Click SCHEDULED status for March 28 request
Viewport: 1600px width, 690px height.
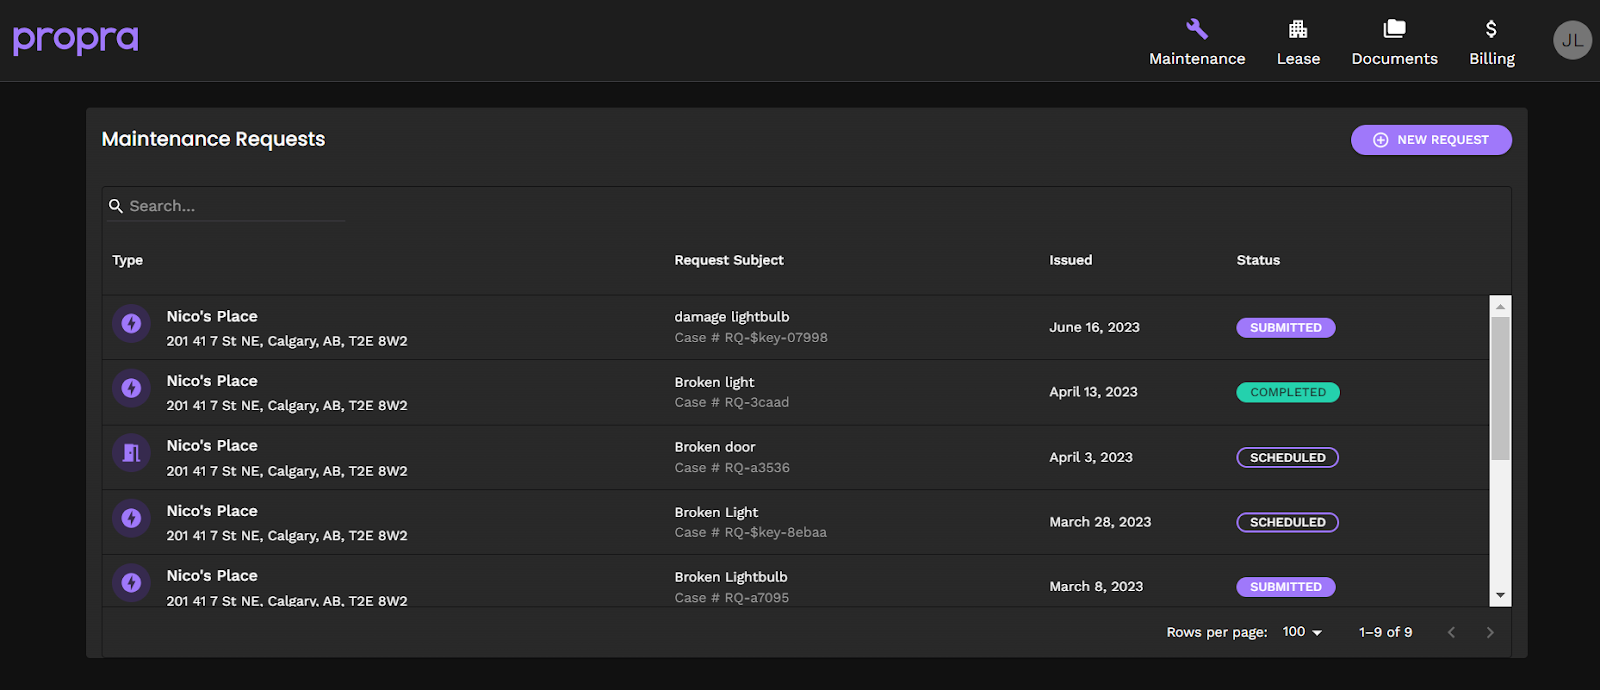click(x=1287, y=523)
